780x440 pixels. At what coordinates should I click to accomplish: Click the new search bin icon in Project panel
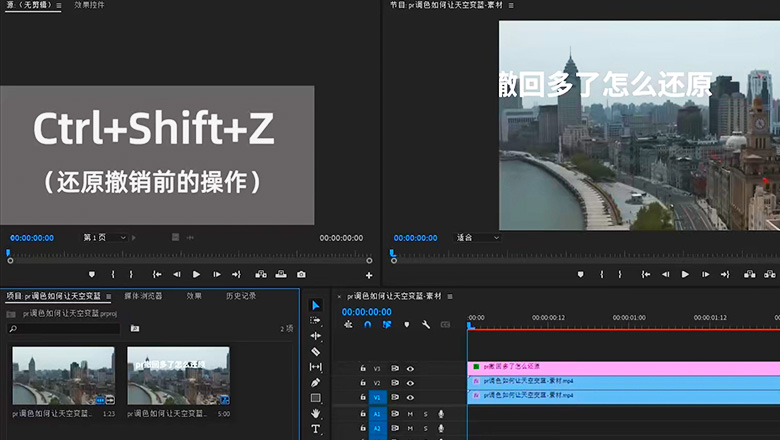click(x=135, y=328)
